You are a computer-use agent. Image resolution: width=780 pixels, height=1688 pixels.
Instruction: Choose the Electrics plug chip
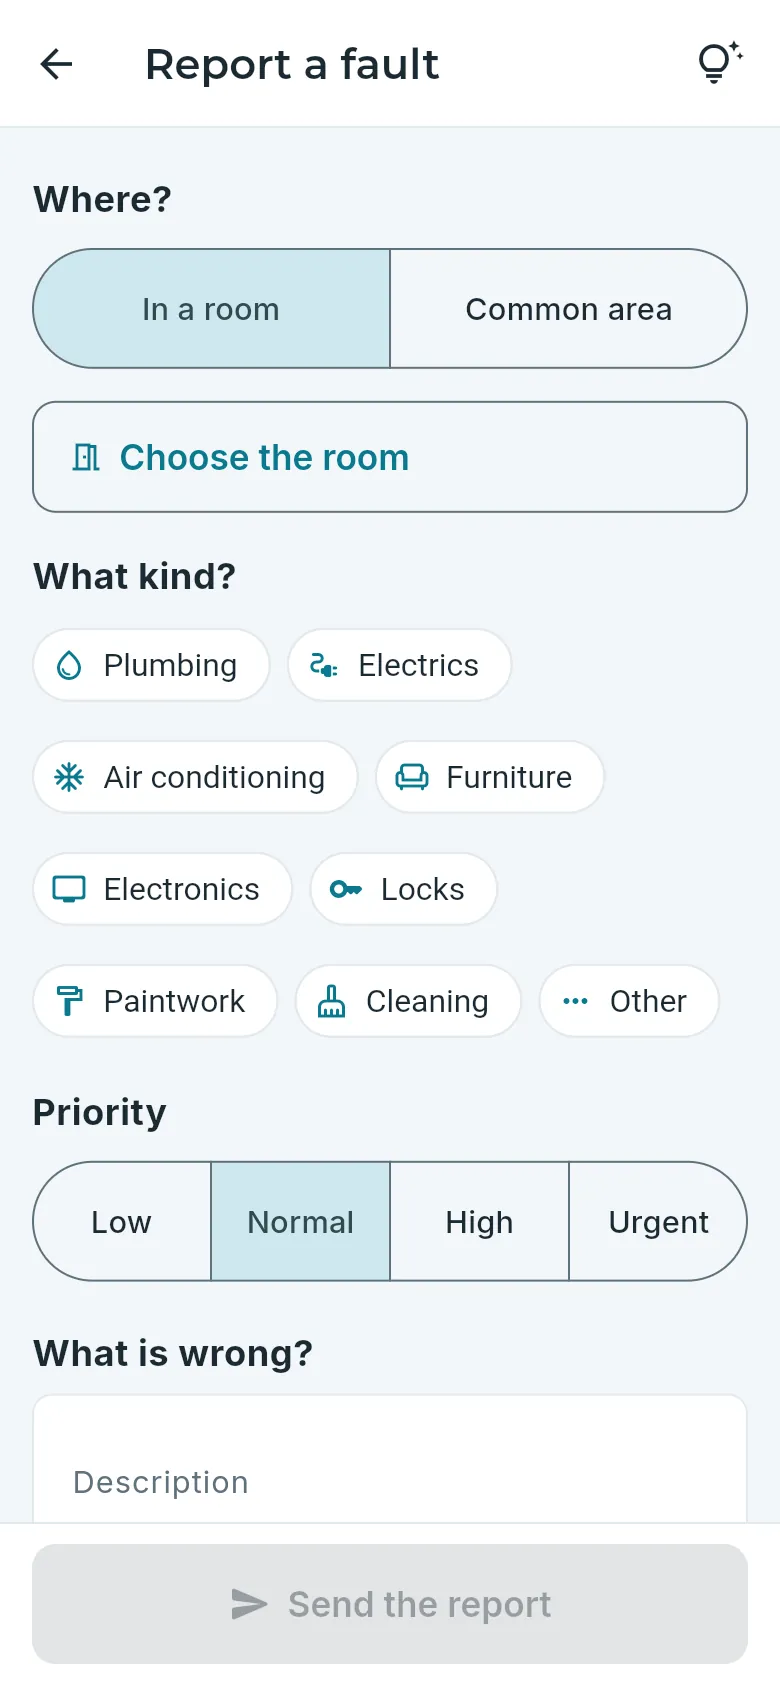pos(399,665)
